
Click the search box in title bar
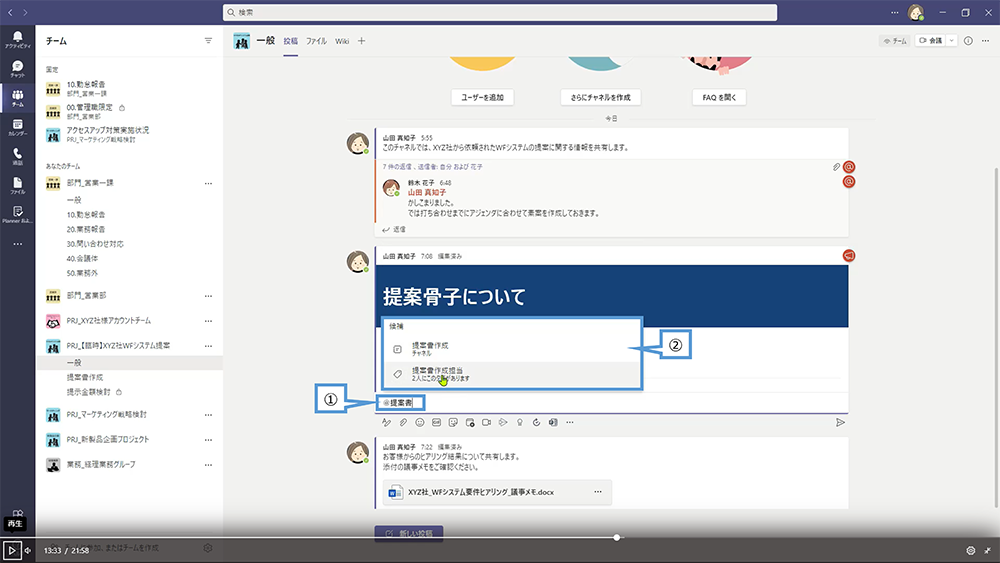[500, 12]
